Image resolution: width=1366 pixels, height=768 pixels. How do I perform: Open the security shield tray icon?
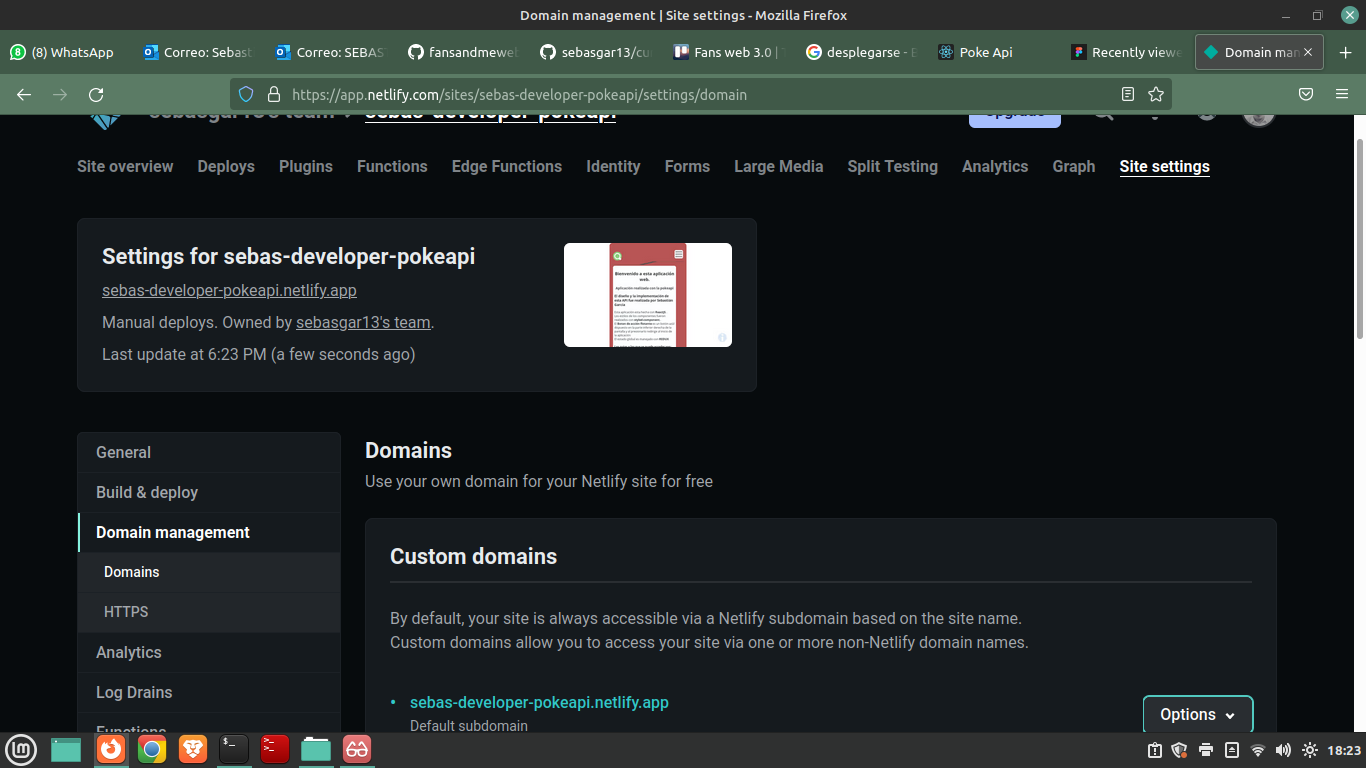click(x=1180, y=750)
